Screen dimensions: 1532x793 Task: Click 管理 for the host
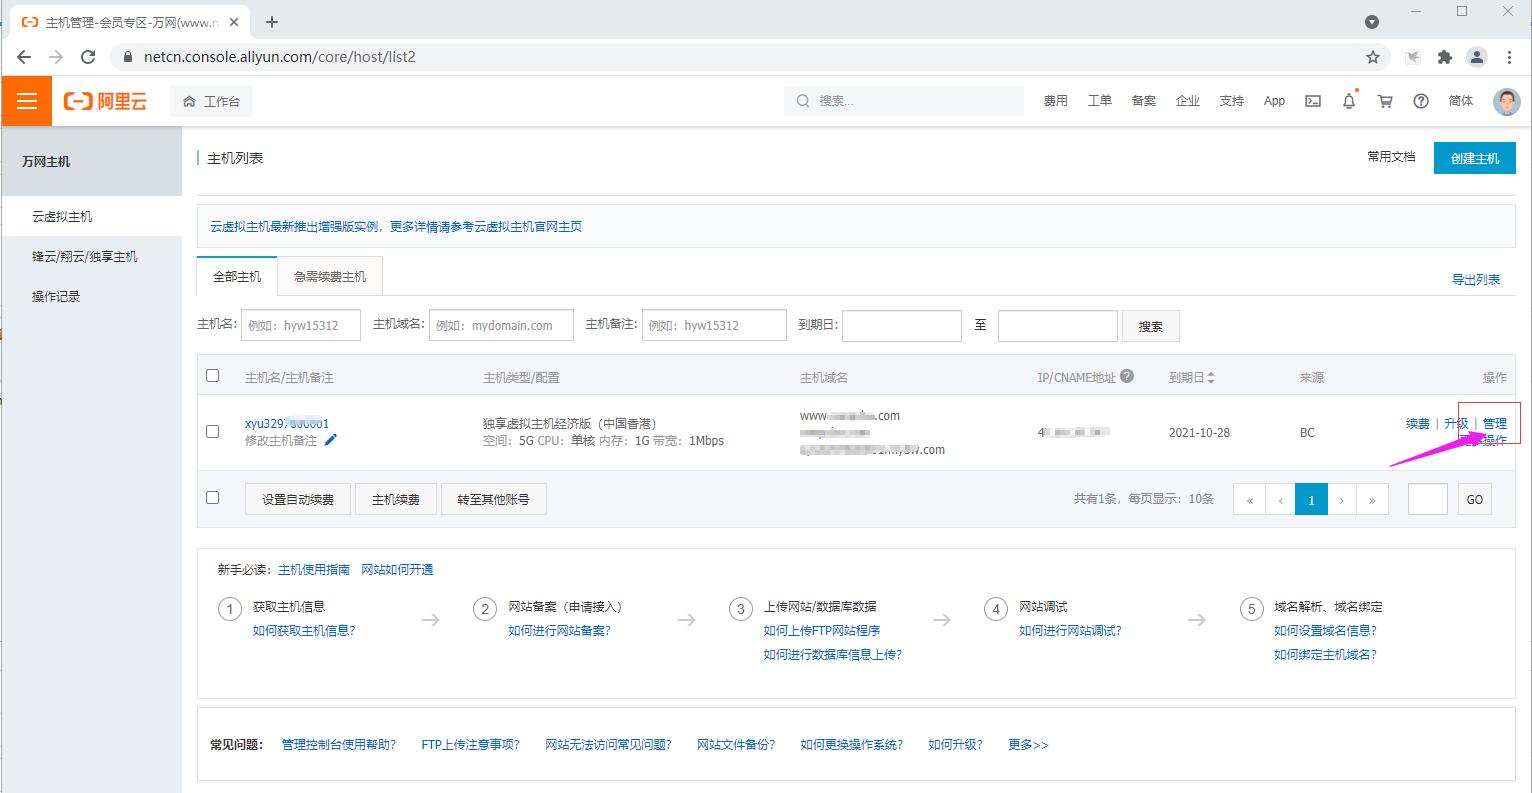tap(1494, 423)
